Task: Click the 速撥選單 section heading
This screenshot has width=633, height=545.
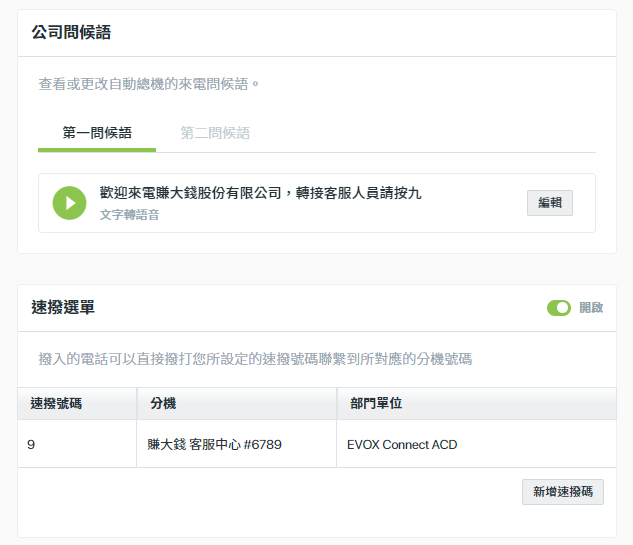Action: (x=63, y=307)
